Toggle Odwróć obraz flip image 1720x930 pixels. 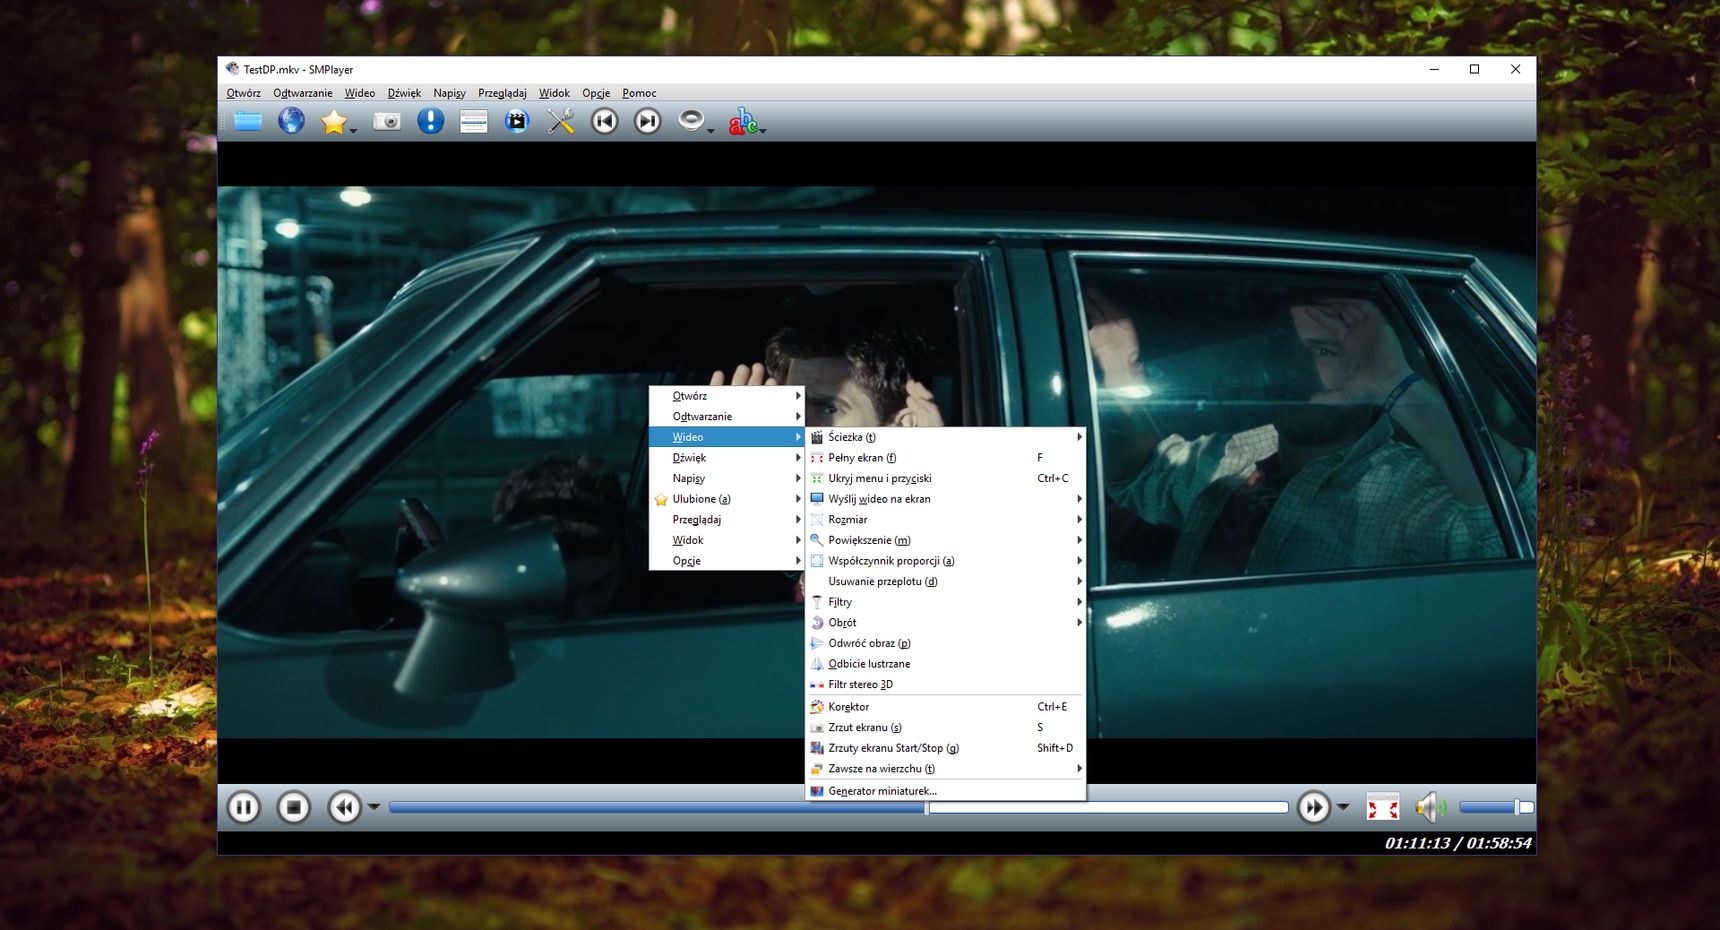click(946, 643)
